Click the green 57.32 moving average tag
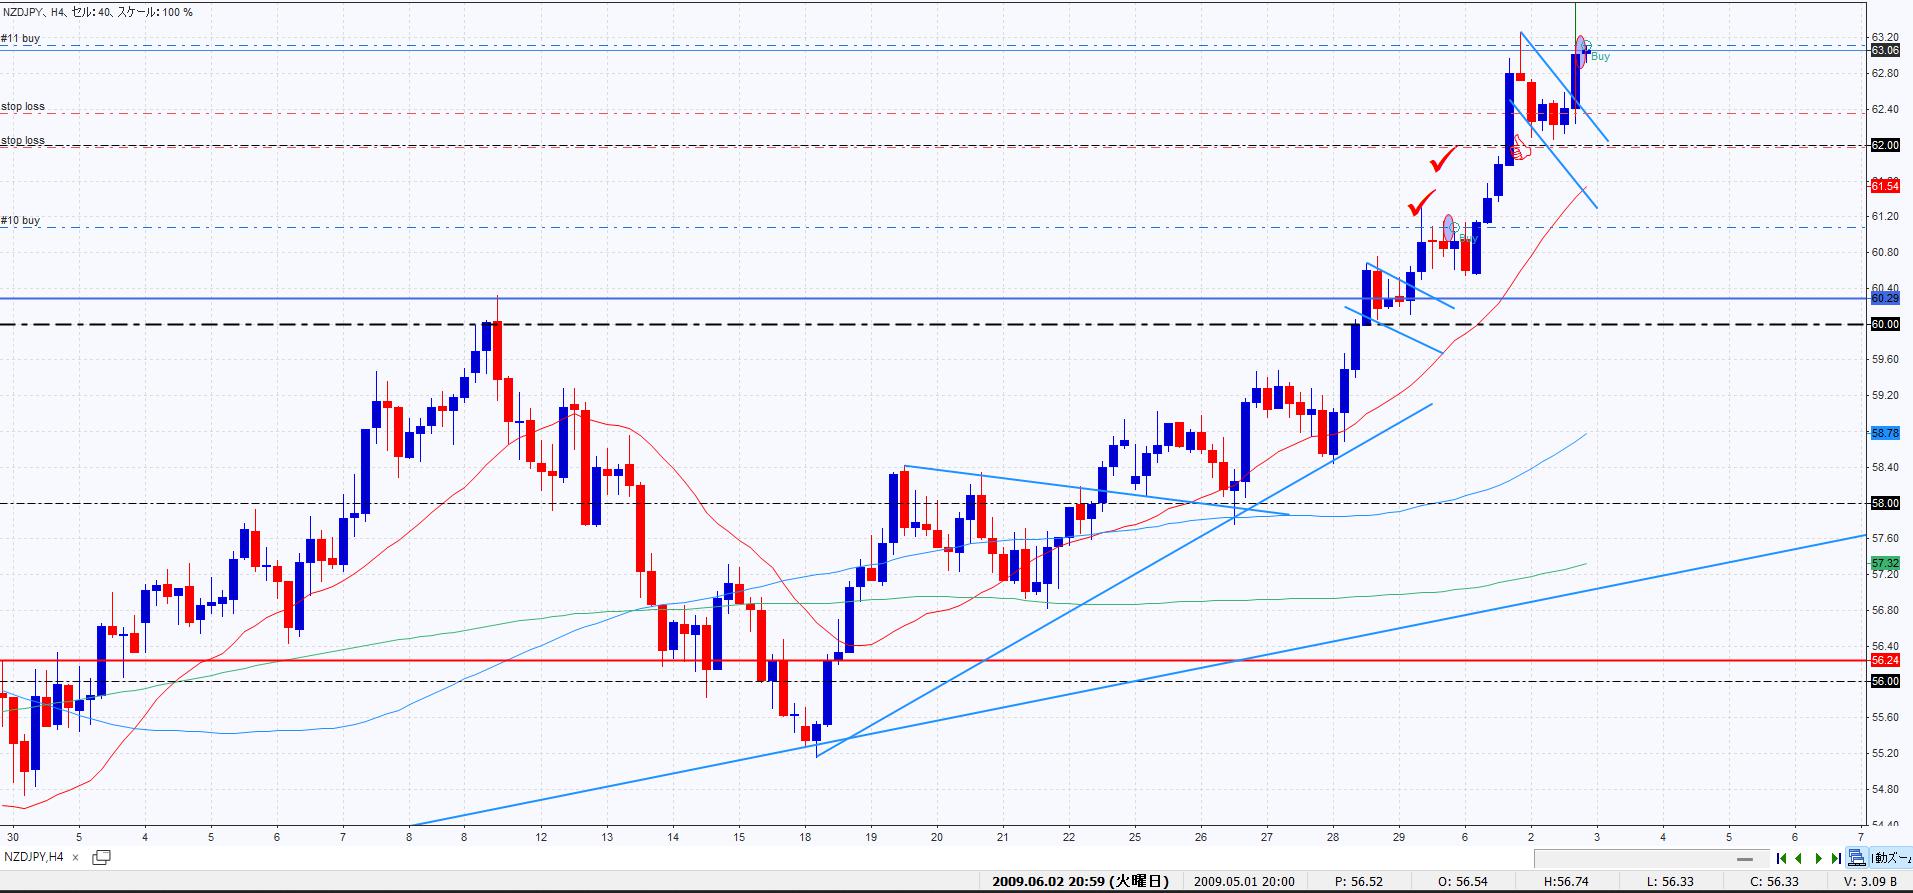Viewport: 1913px width, 893px height. click(x=1884, y=564)
